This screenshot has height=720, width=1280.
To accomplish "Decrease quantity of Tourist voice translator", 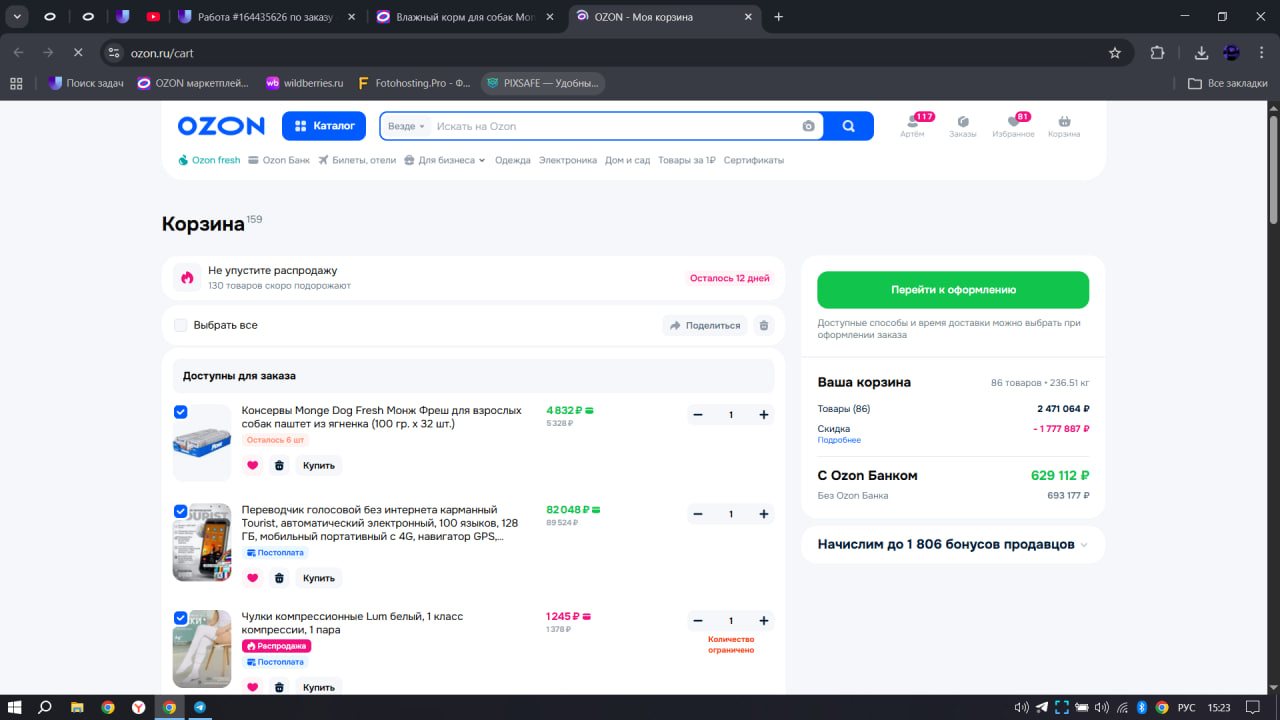I will 698,514.
